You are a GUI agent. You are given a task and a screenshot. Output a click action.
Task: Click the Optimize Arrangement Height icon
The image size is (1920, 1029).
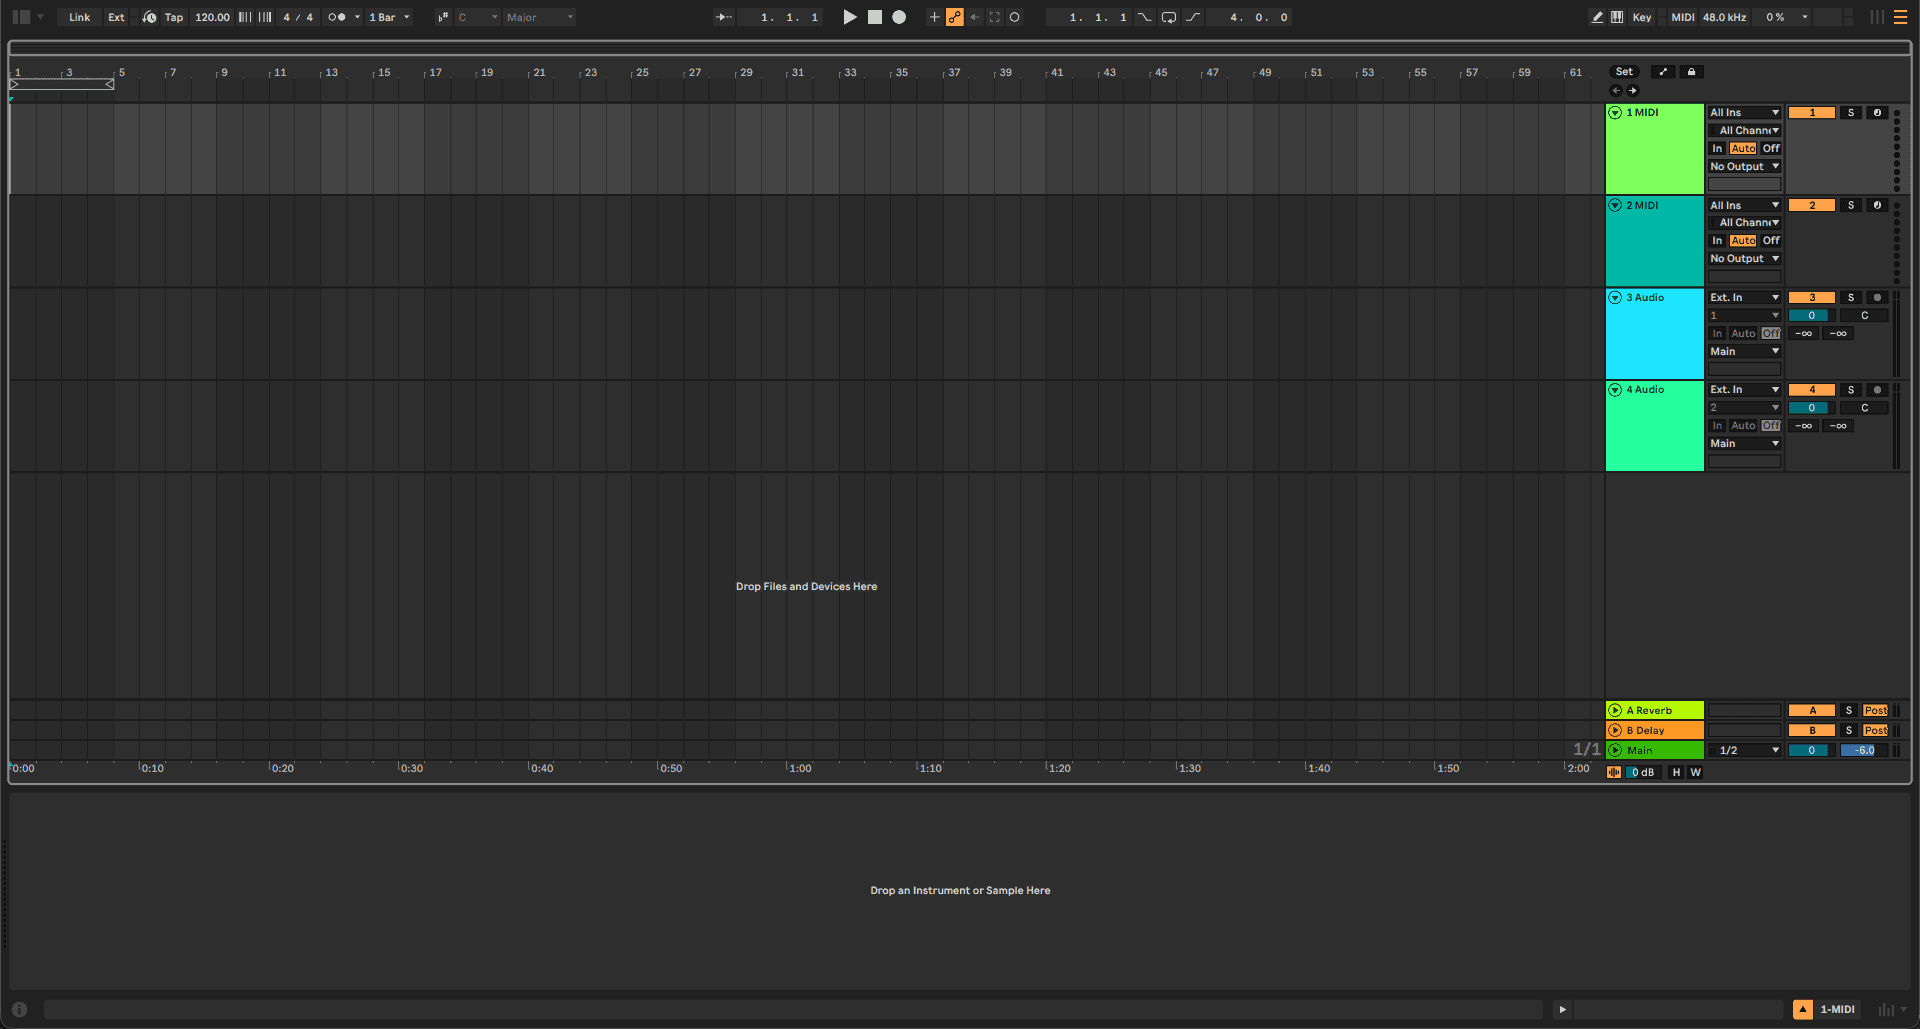coord(1663,72)
